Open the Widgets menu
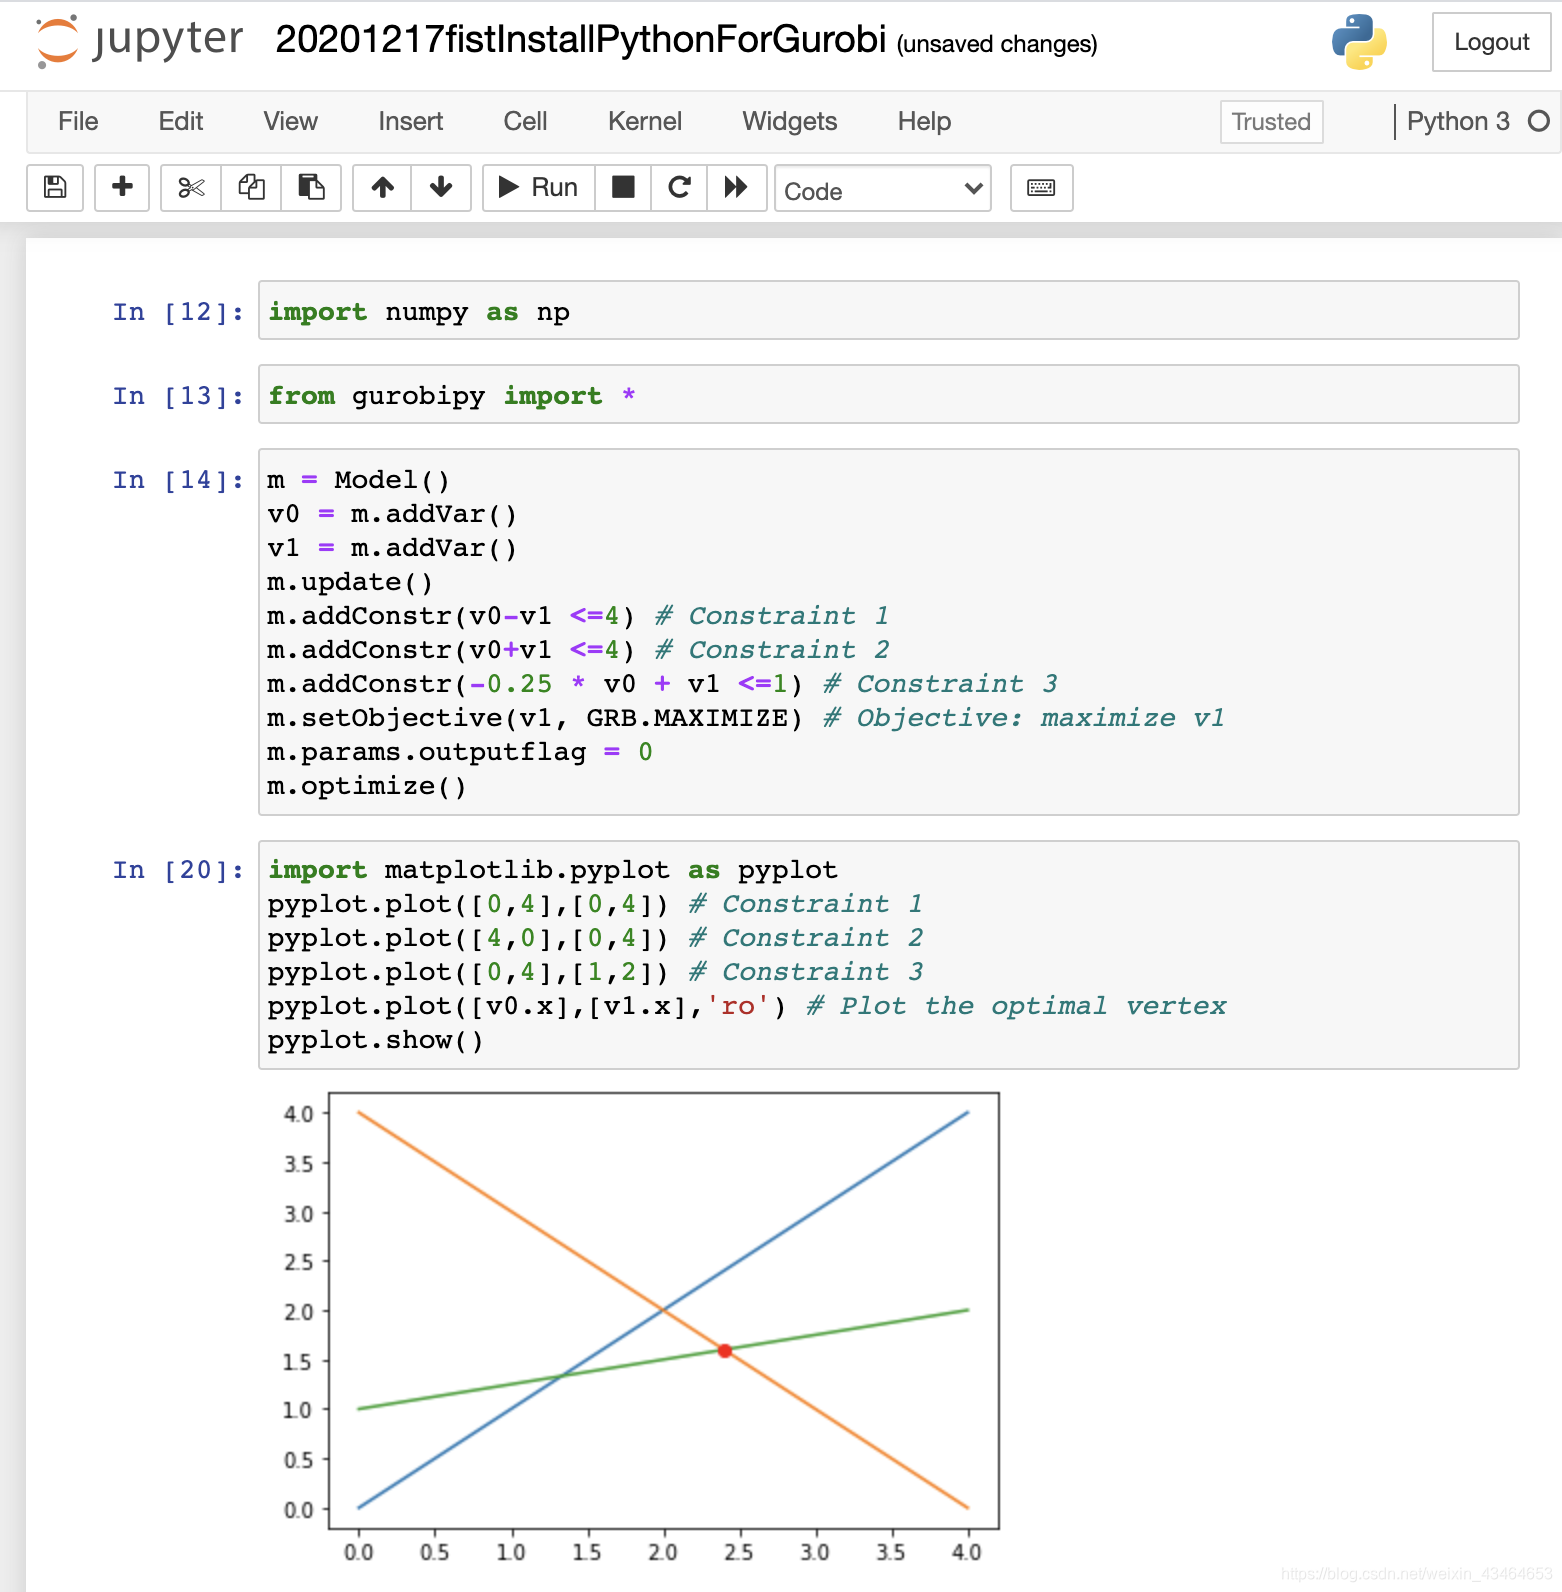The height and width of the screenshot is (1592, 1562). click(790, 121)
